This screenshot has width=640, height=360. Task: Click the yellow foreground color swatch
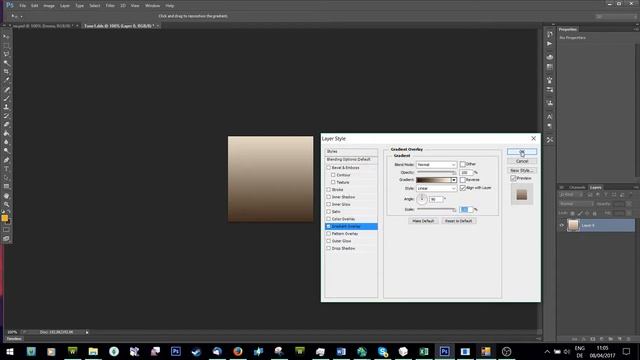pos(4,218)
